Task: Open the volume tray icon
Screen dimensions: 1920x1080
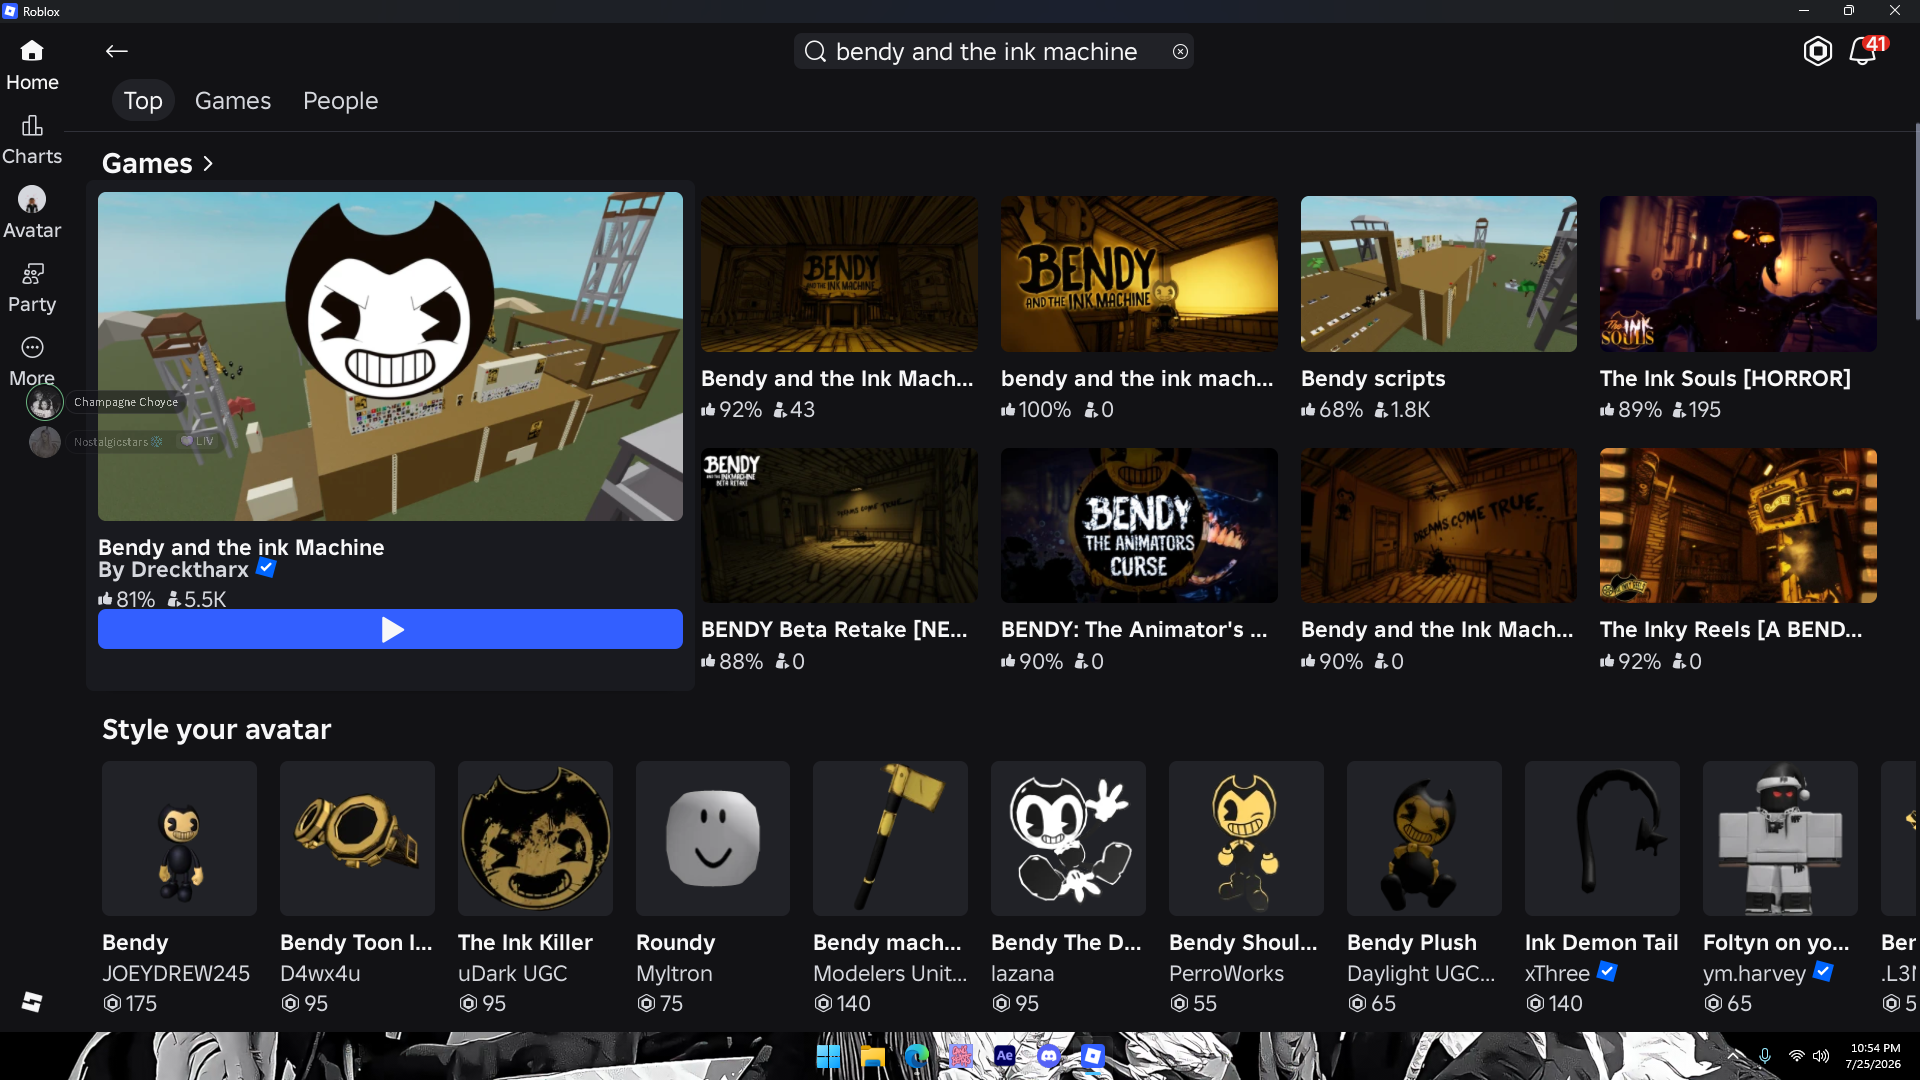Action: (x=1821, y=1056)
